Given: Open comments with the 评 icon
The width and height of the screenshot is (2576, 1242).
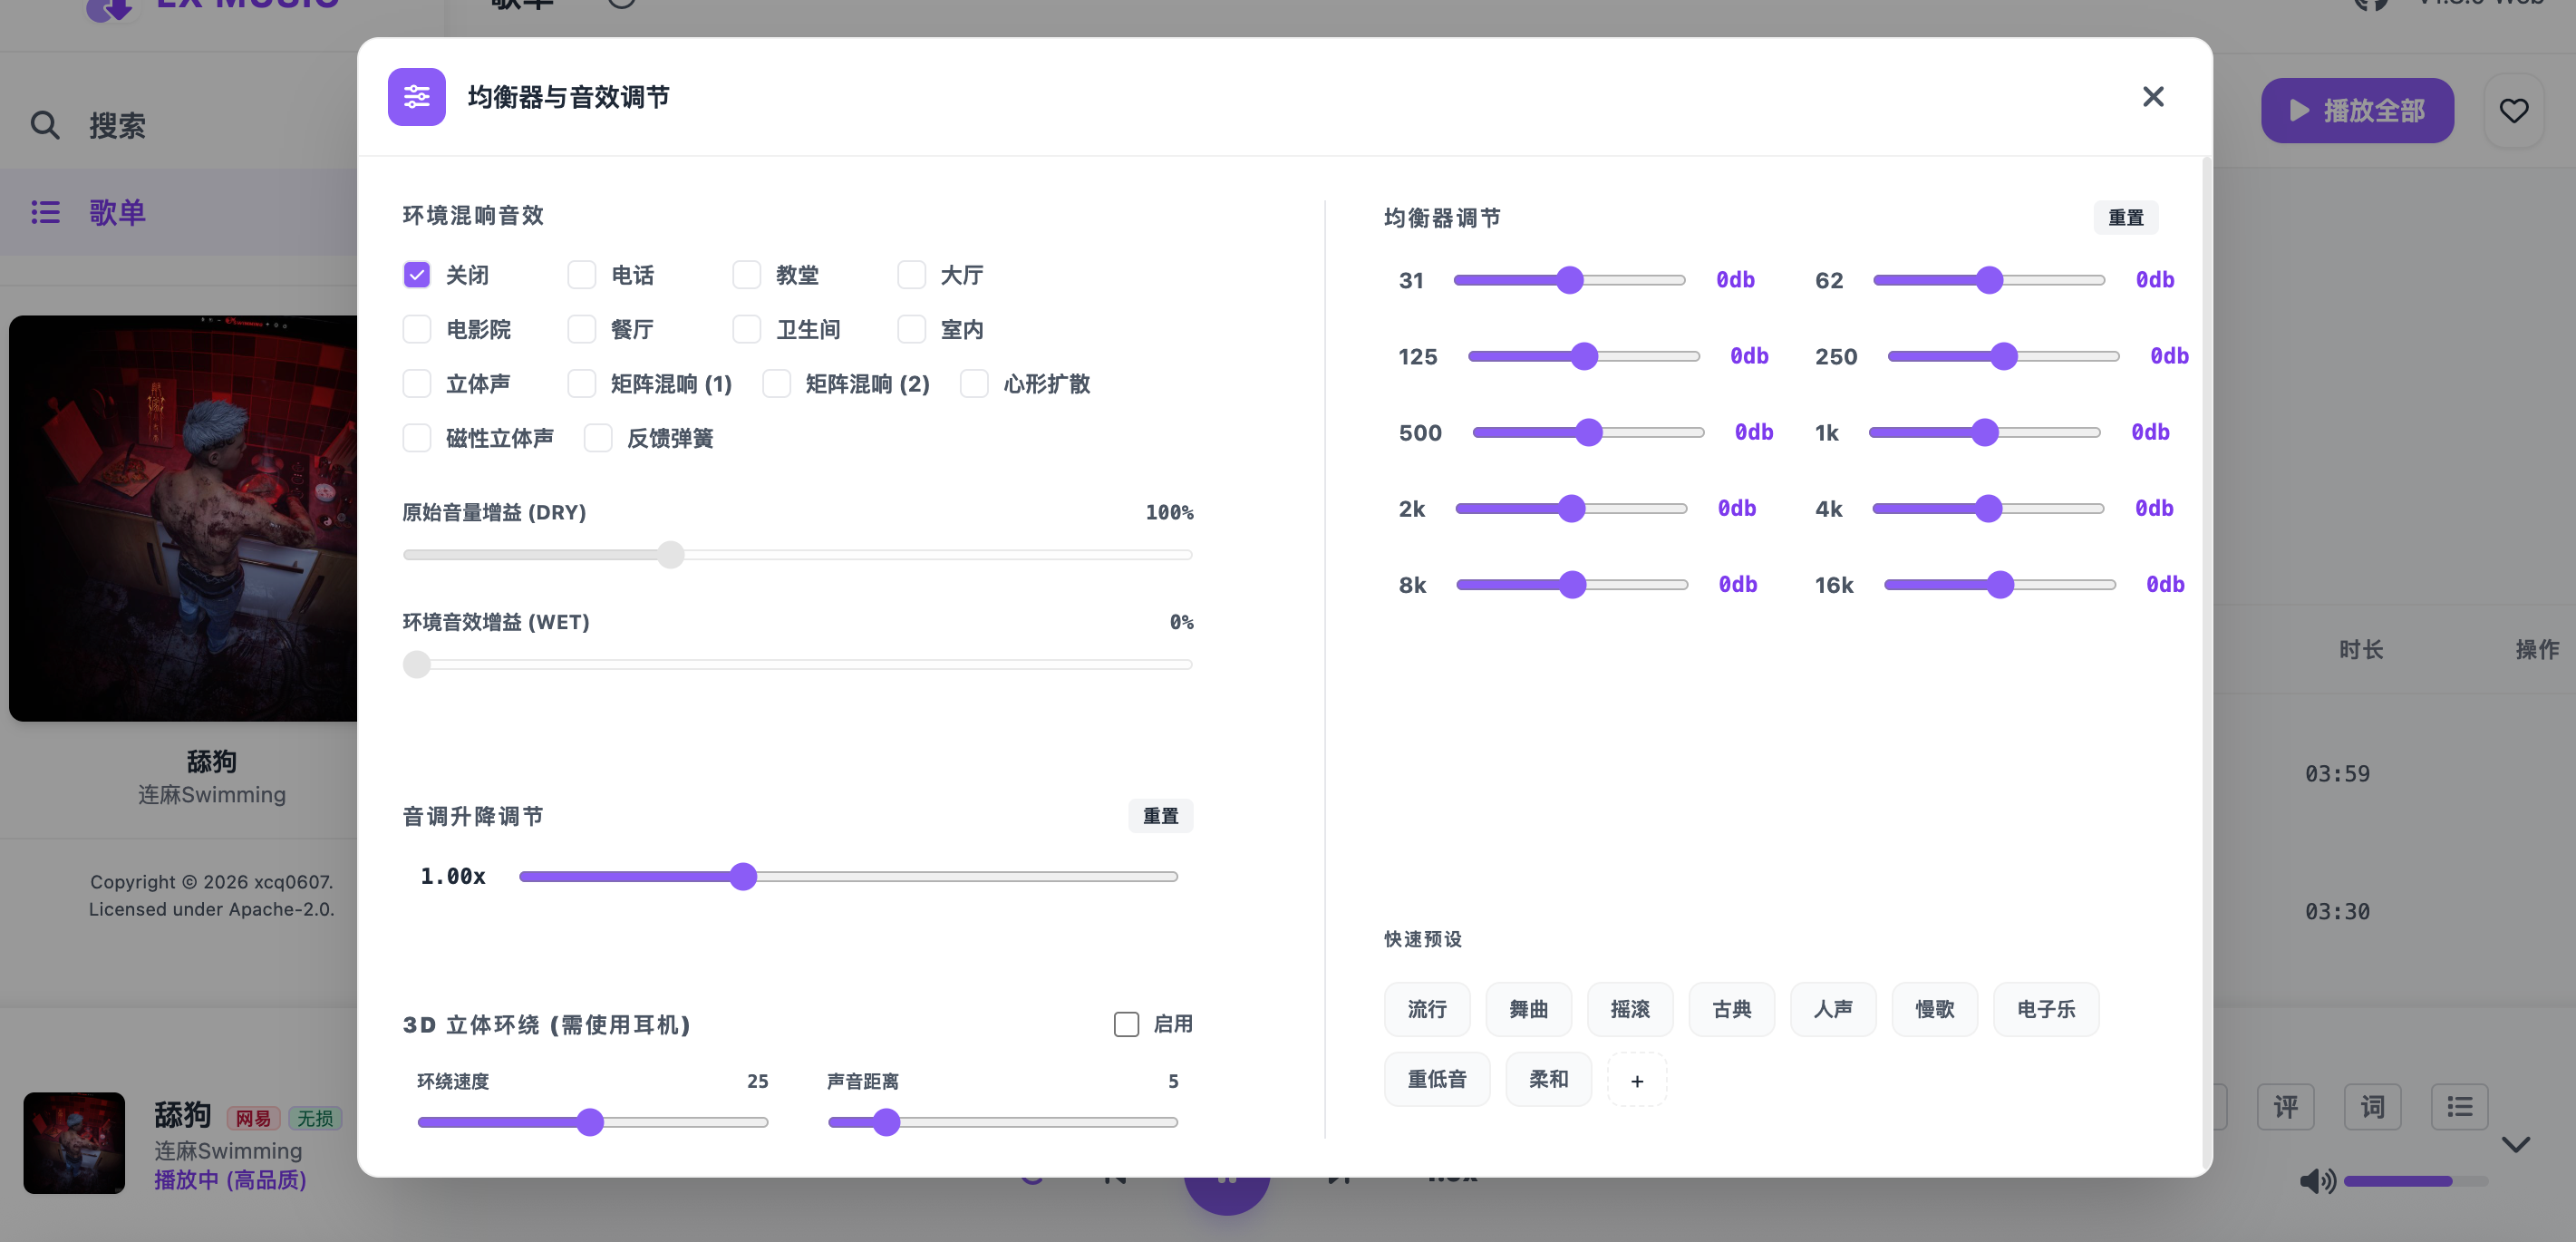Looking at the screenshot, I should [2285, 1107].
